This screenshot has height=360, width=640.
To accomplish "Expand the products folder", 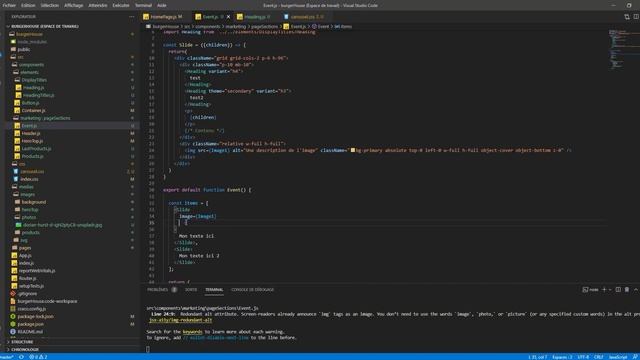I will point(30,233).
